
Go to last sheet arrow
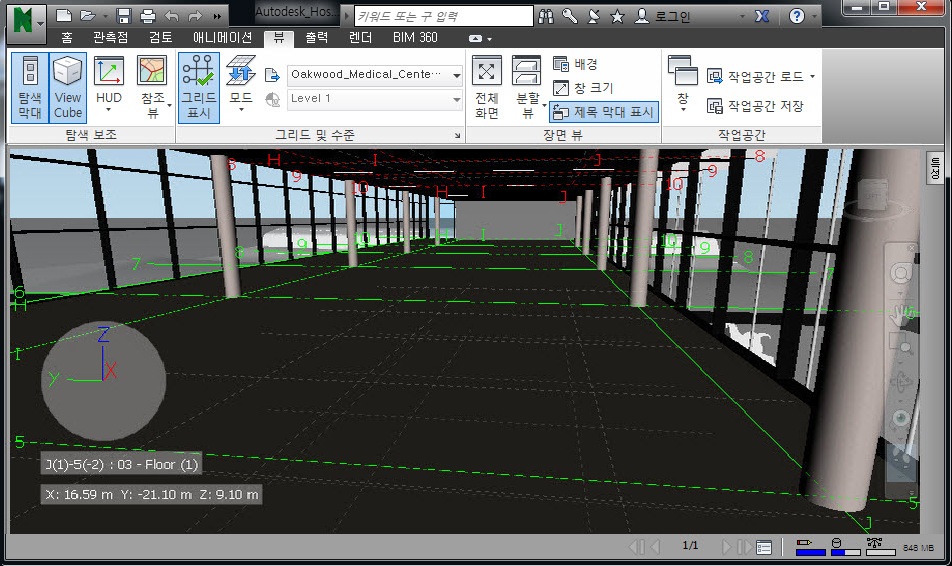pyautogui.click(x=744, y=547)
